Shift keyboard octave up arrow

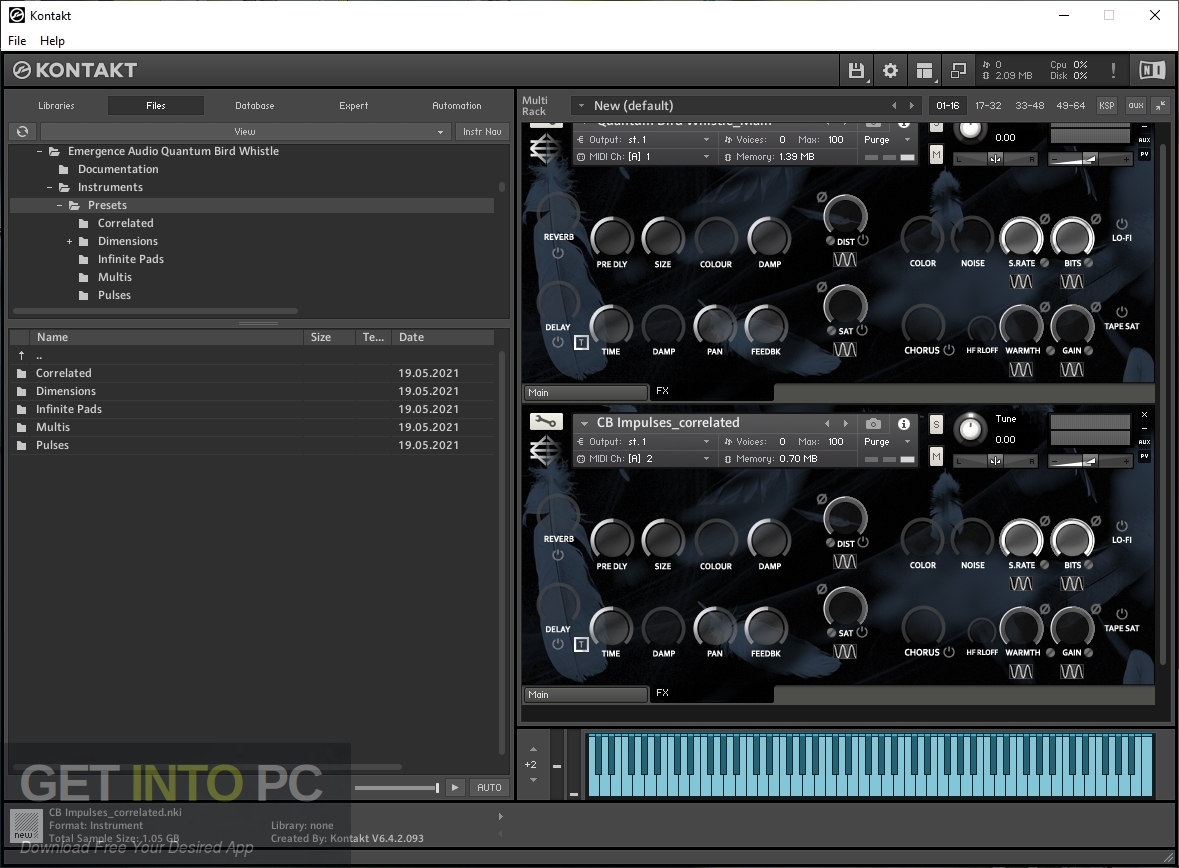[533, 749]
